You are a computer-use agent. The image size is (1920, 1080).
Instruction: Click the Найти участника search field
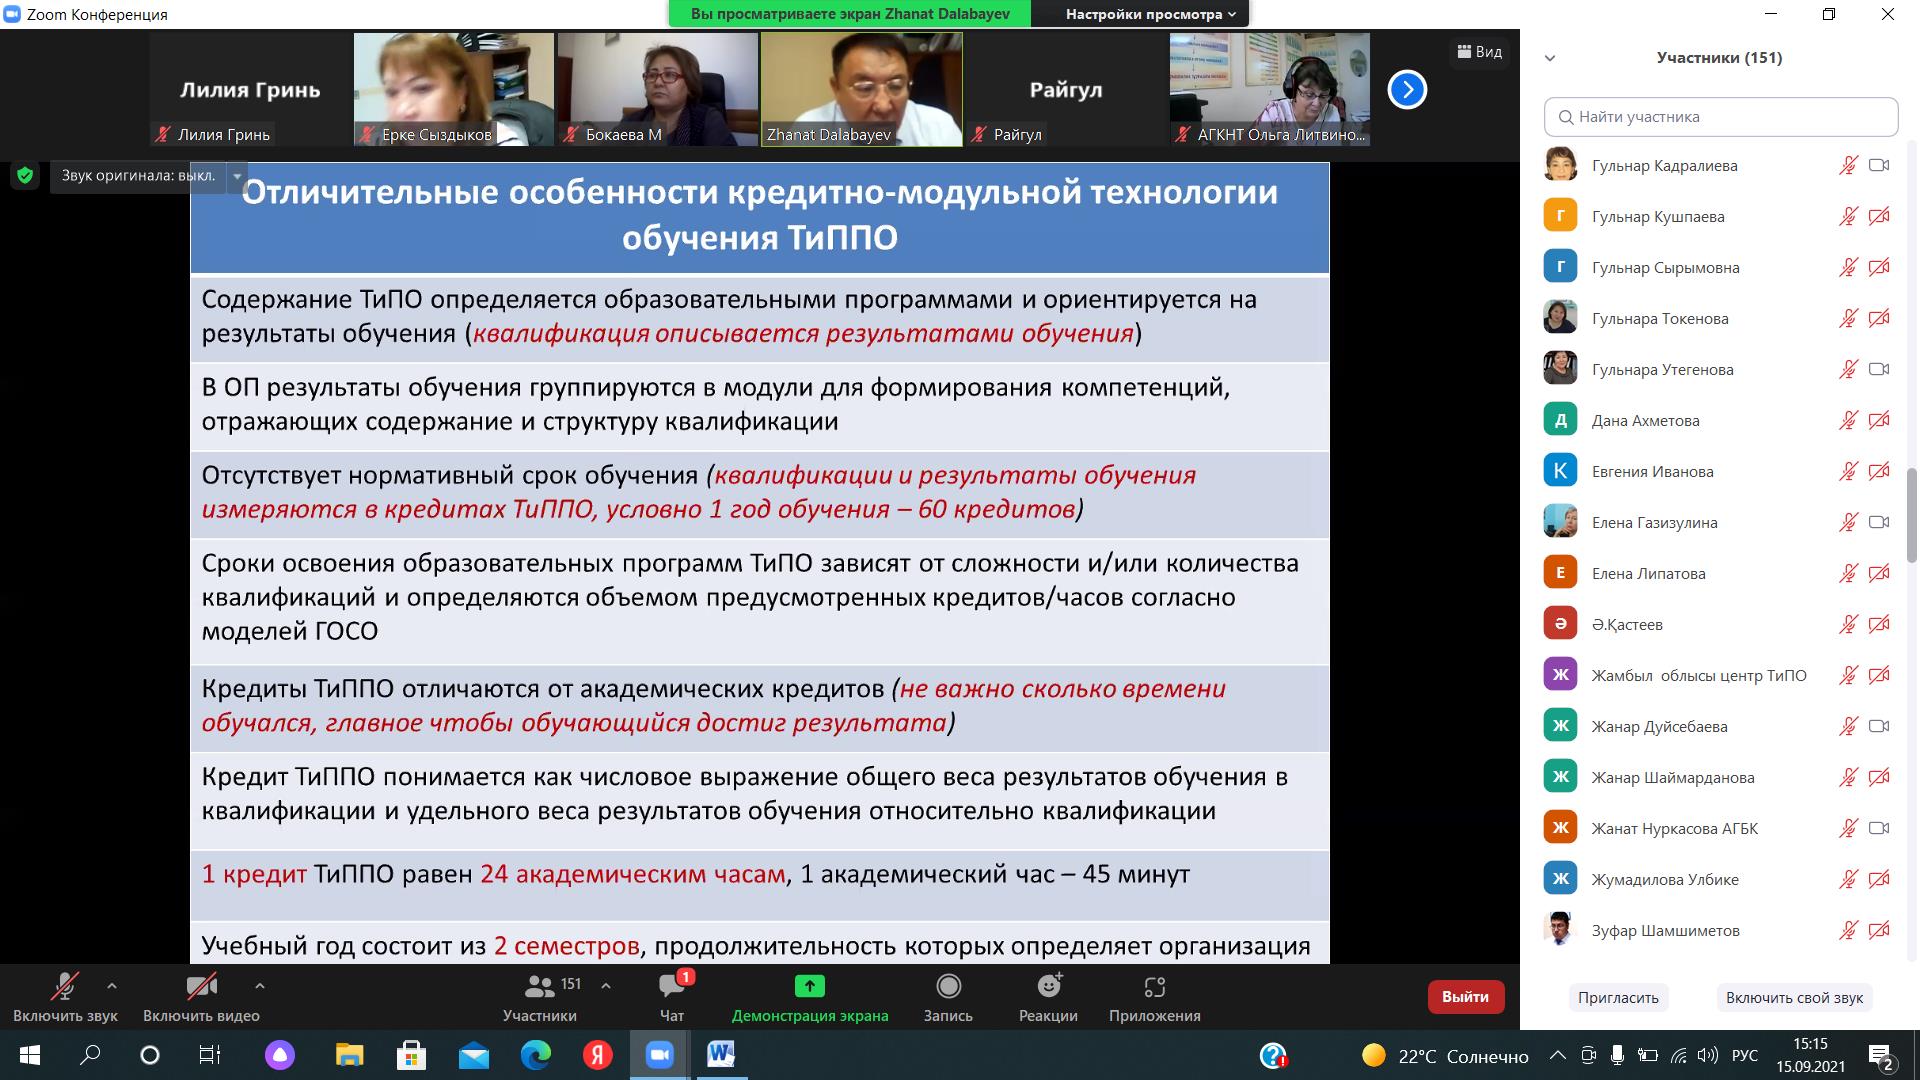1721,117
